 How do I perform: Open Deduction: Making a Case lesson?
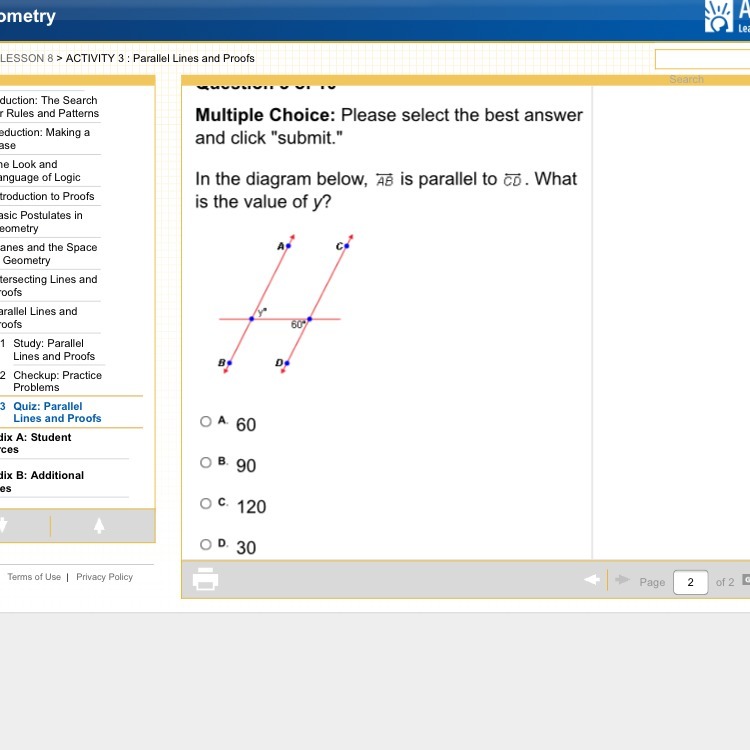(x=45, y=139)
